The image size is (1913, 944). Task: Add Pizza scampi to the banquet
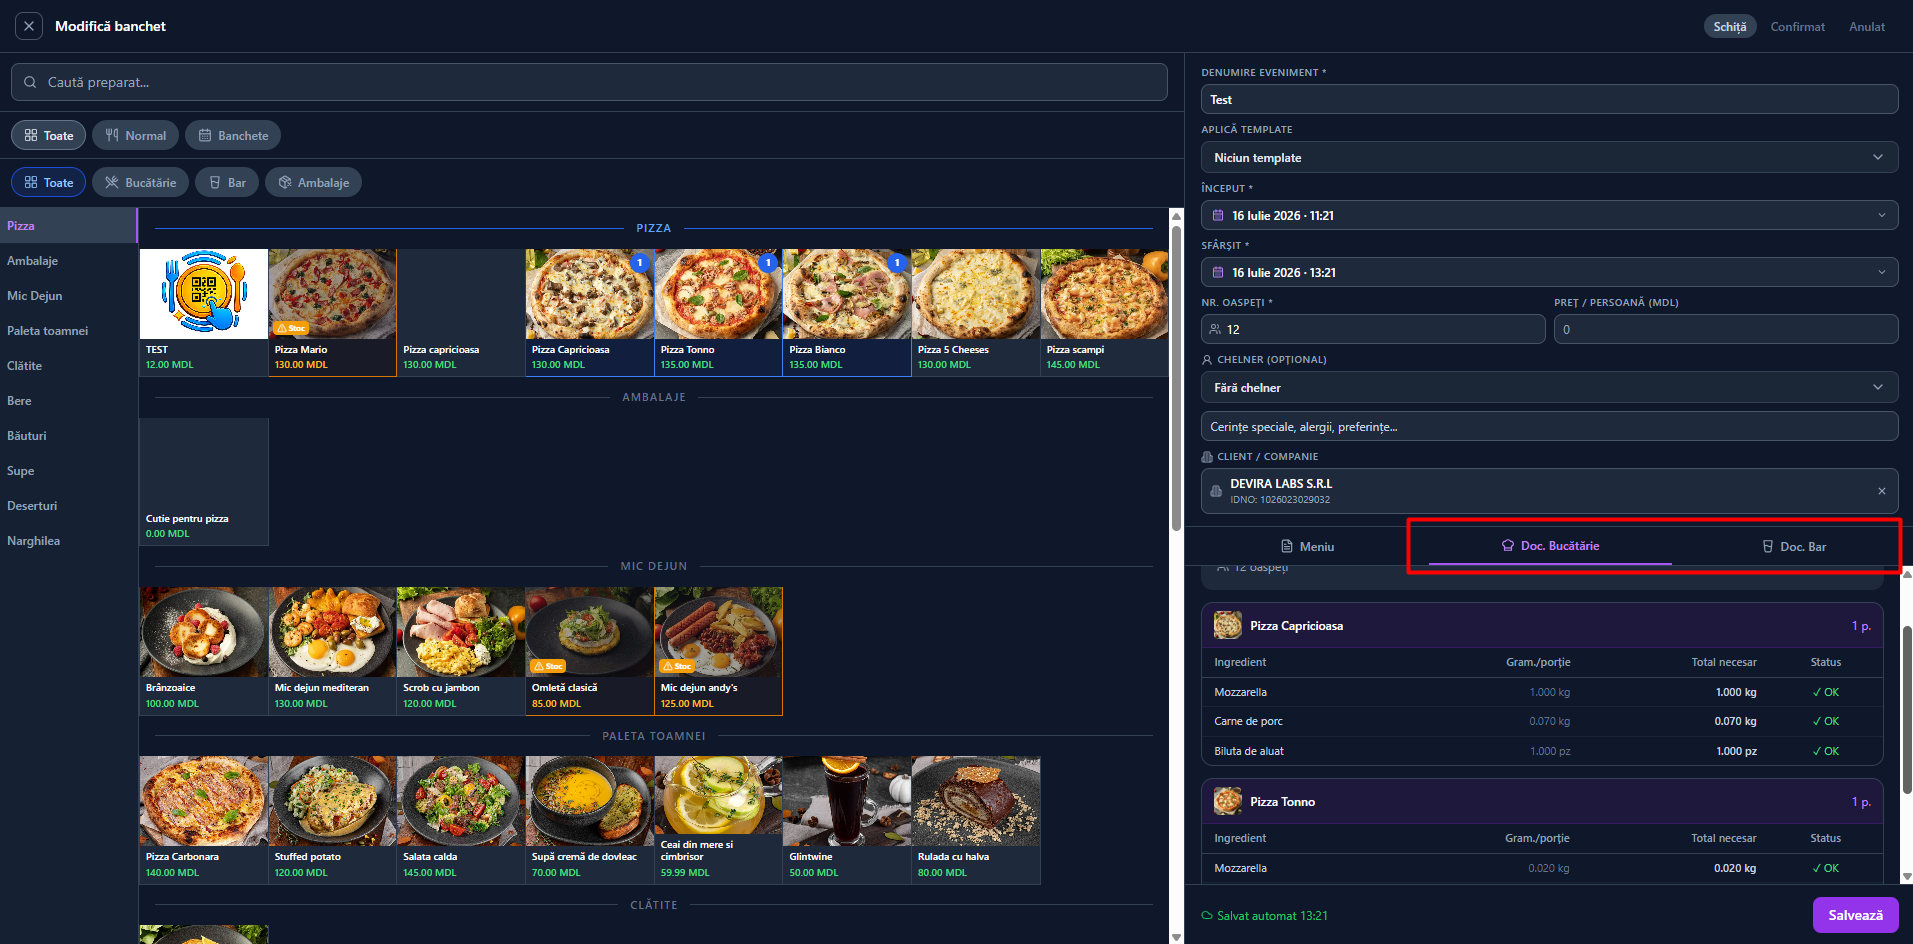(1104, 313)
